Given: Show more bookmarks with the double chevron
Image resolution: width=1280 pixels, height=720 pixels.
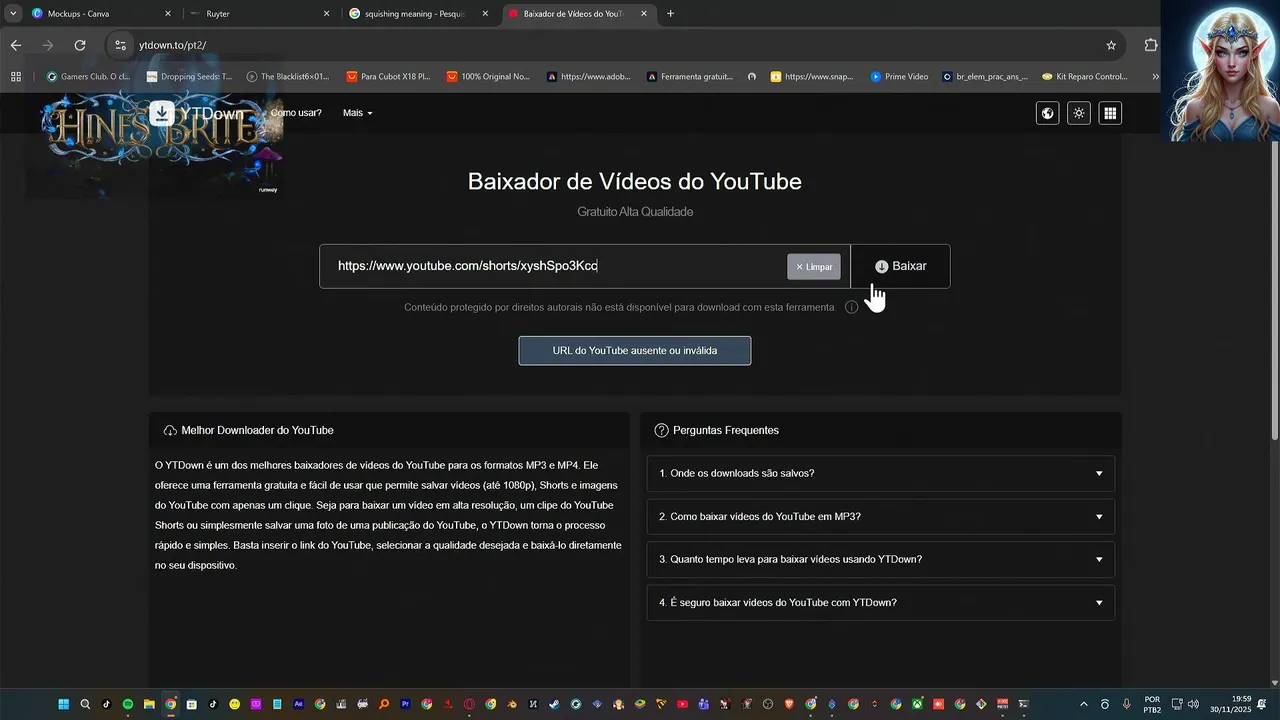Looking at the screenshot, I should pyautogui.click(x=1155, y=76).
